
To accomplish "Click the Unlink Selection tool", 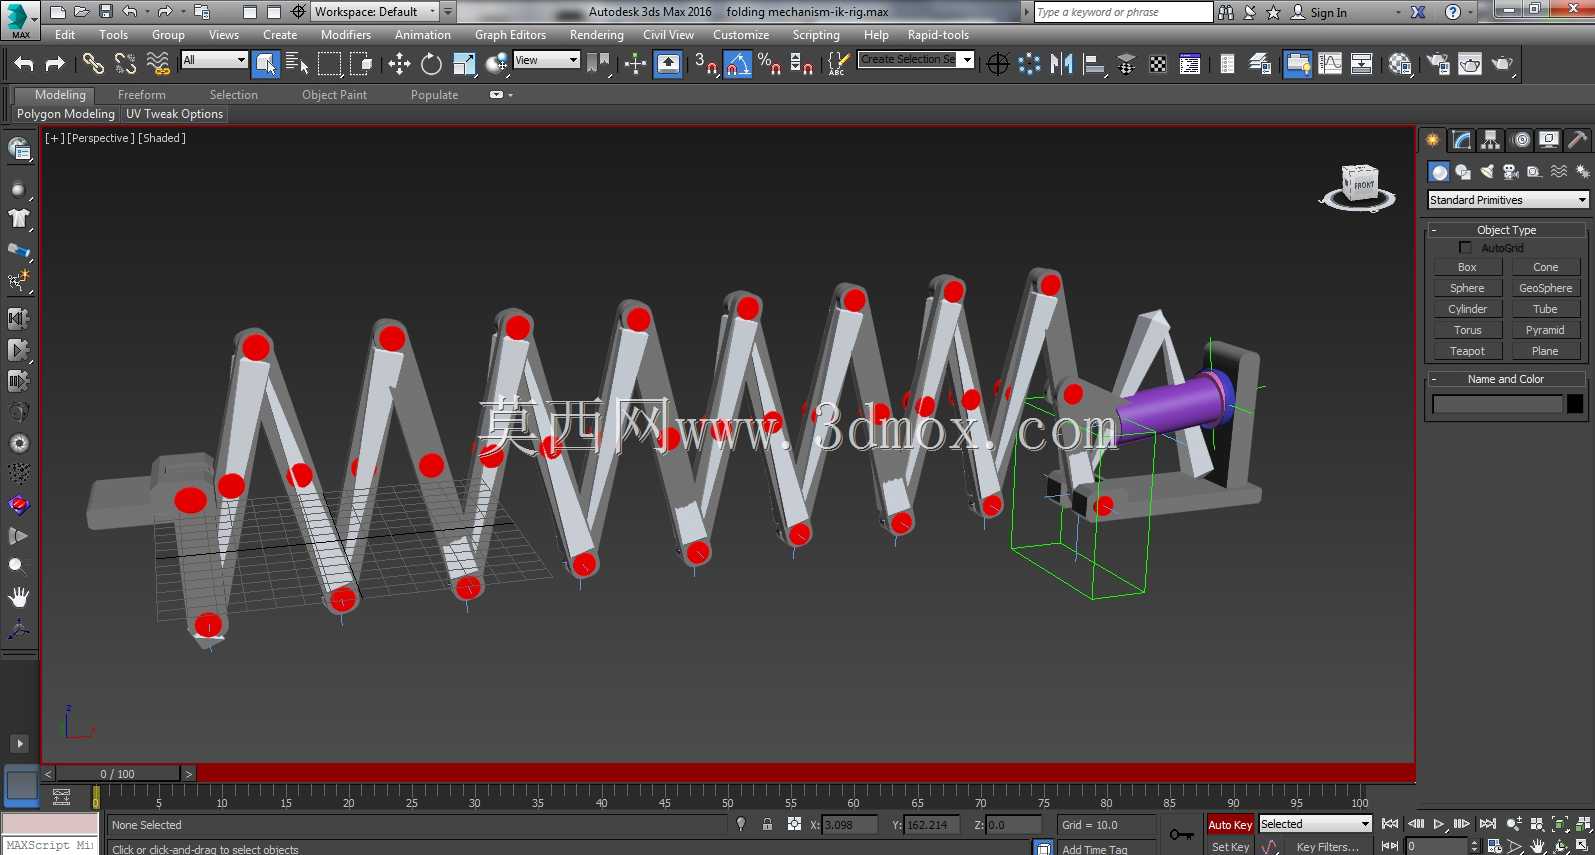I will point(125,64).
